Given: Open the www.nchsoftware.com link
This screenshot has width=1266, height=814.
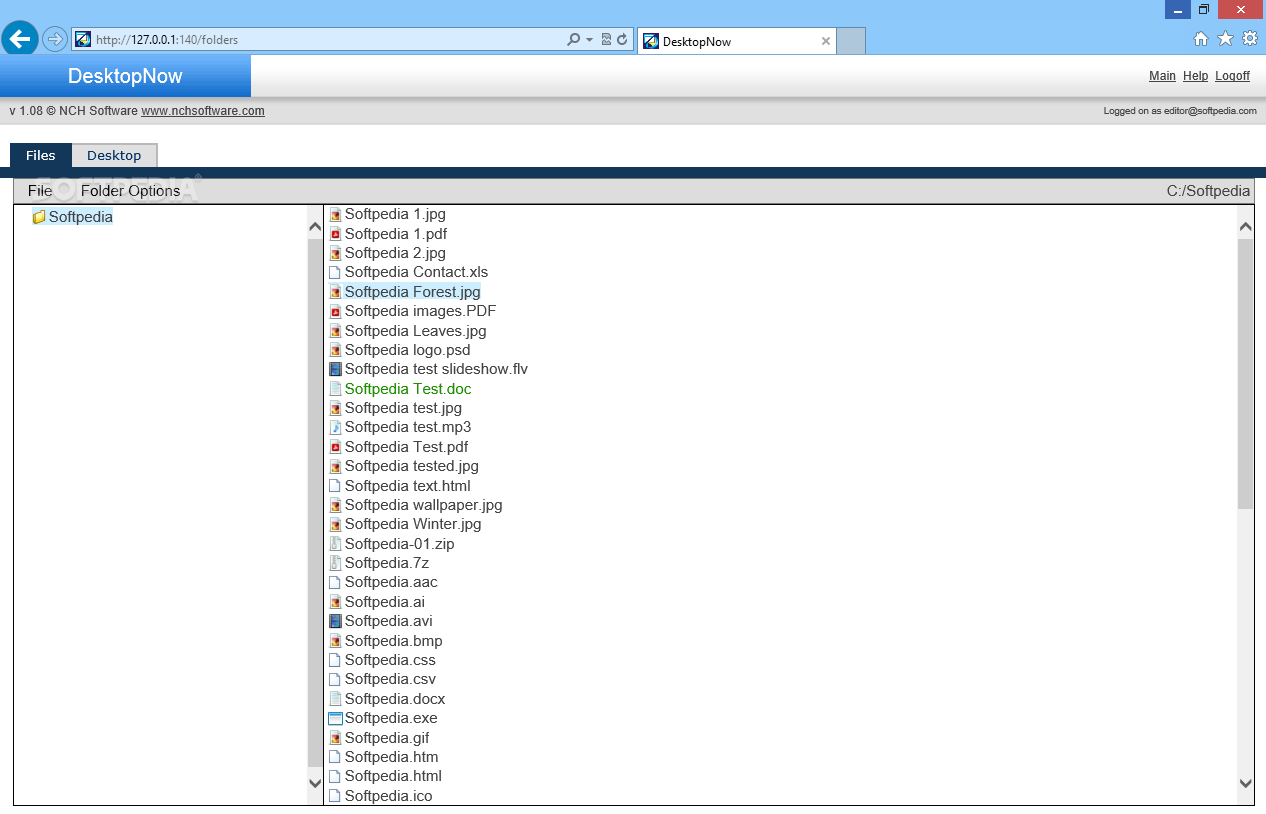Looking at the screenshot, I should tap(203, 111).
